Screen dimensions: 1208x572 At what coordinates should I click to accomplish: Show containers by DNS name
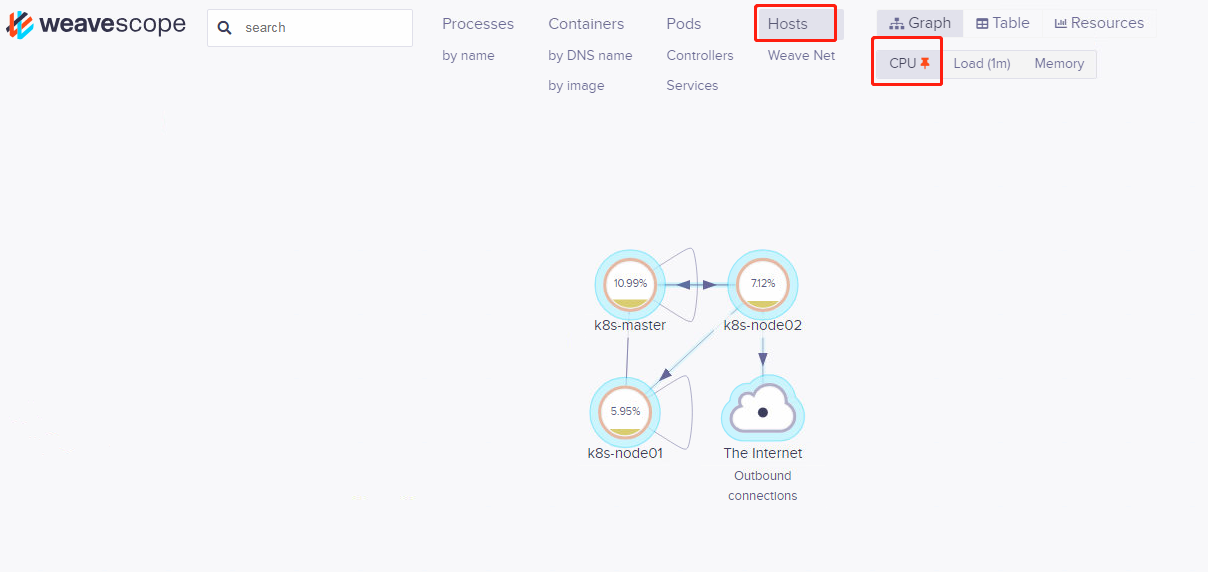click(x=590, y=56)
